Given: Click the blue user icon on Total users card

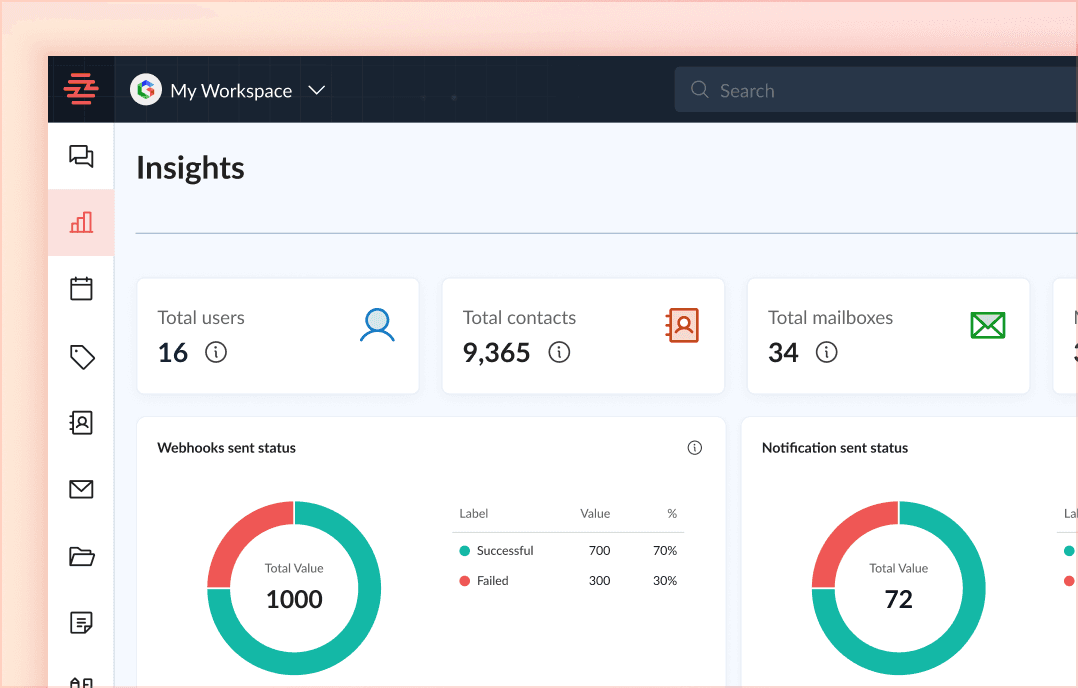Looking at the screenshot, I should pyautogui.click(x=377, y=325).
